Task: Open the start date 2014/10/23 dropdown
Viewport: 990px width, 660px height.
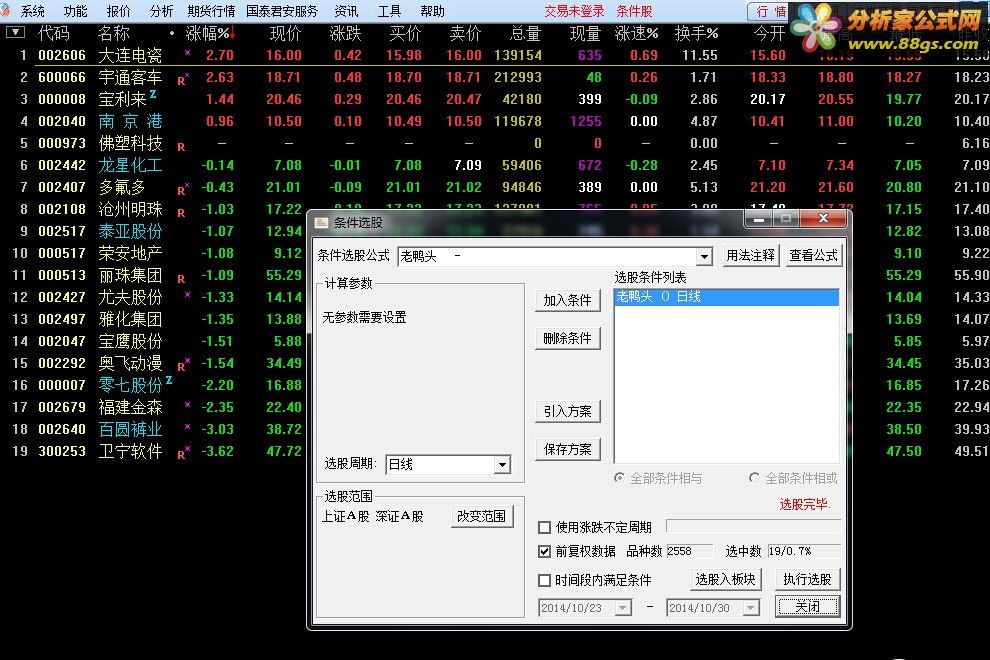Action: [x=623, y=608]
